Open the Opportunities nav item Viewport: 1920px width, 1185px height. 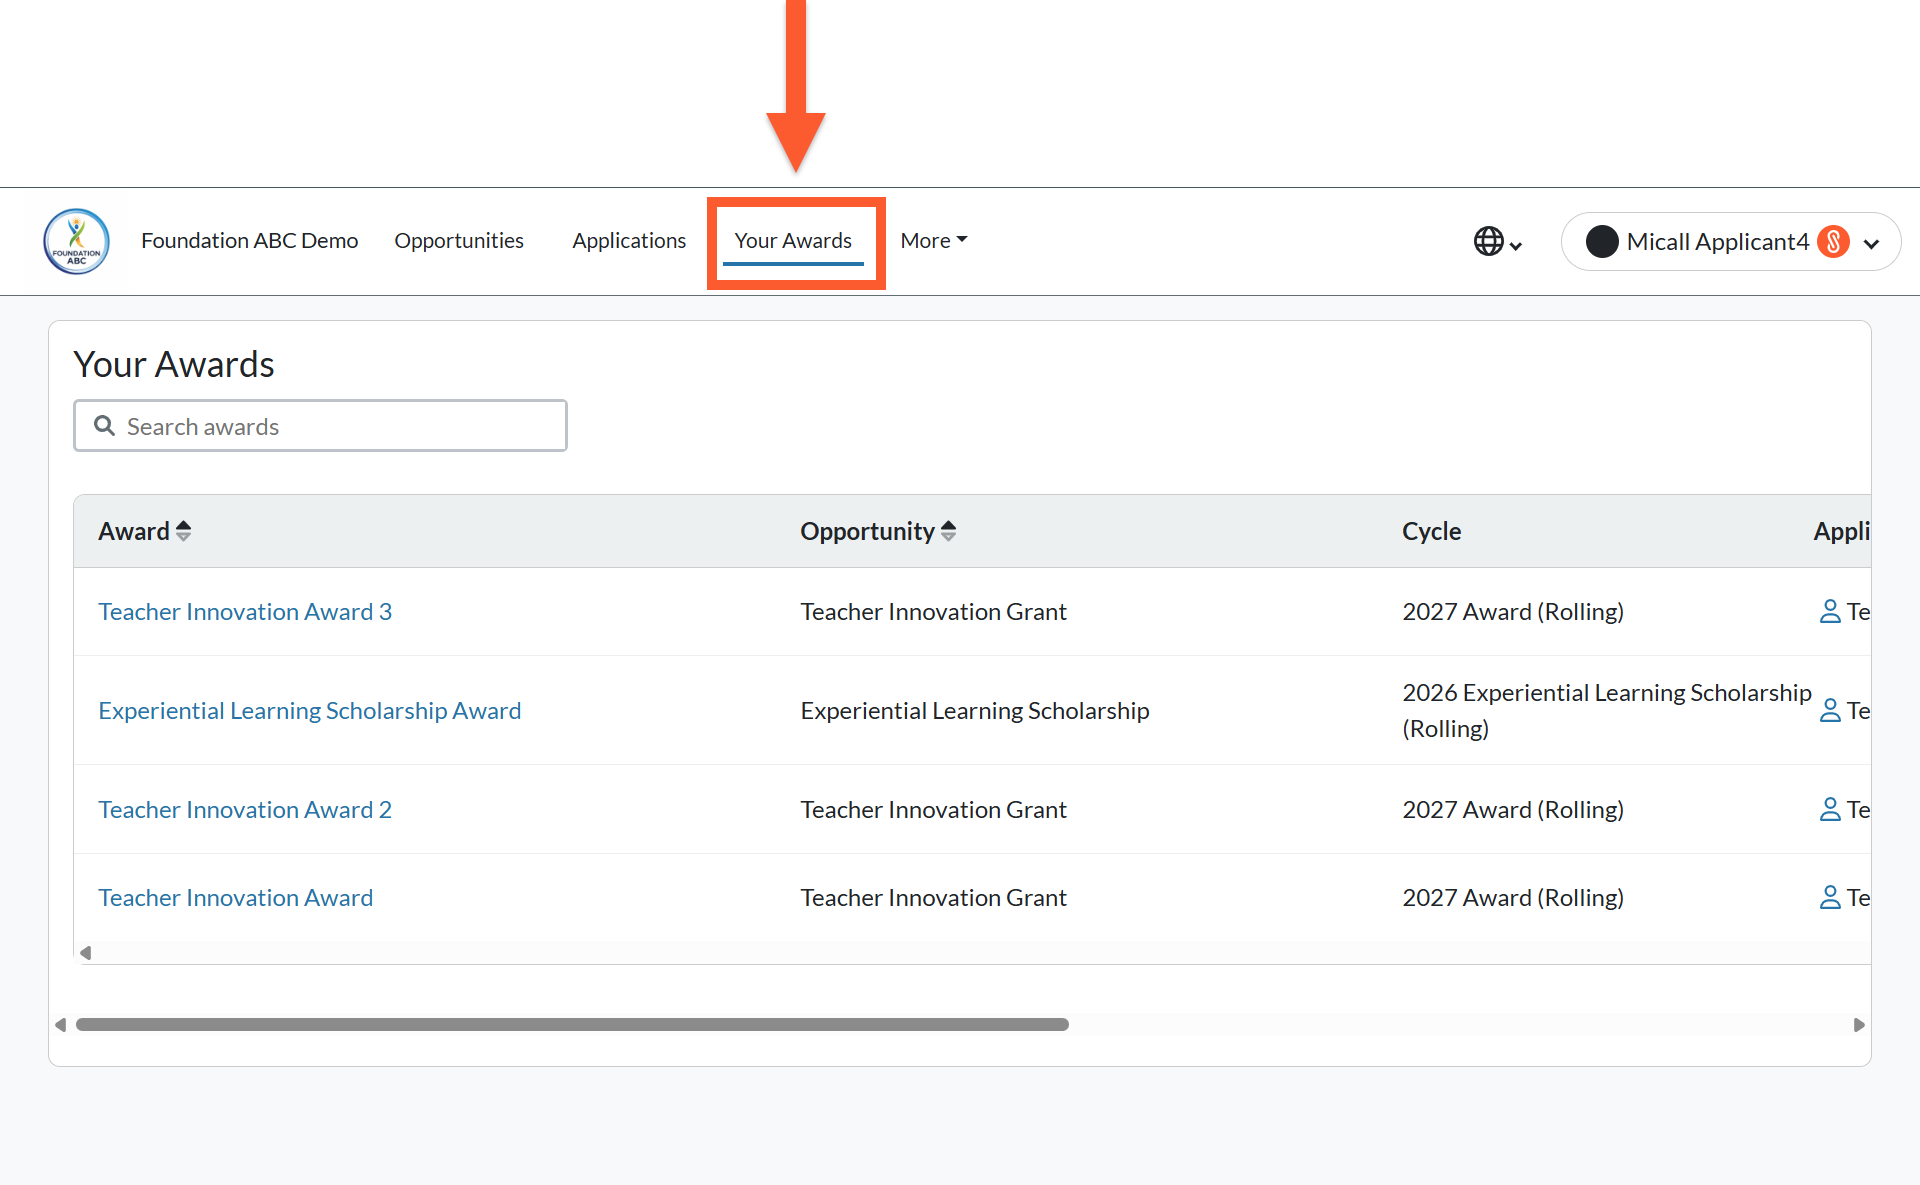459,241
